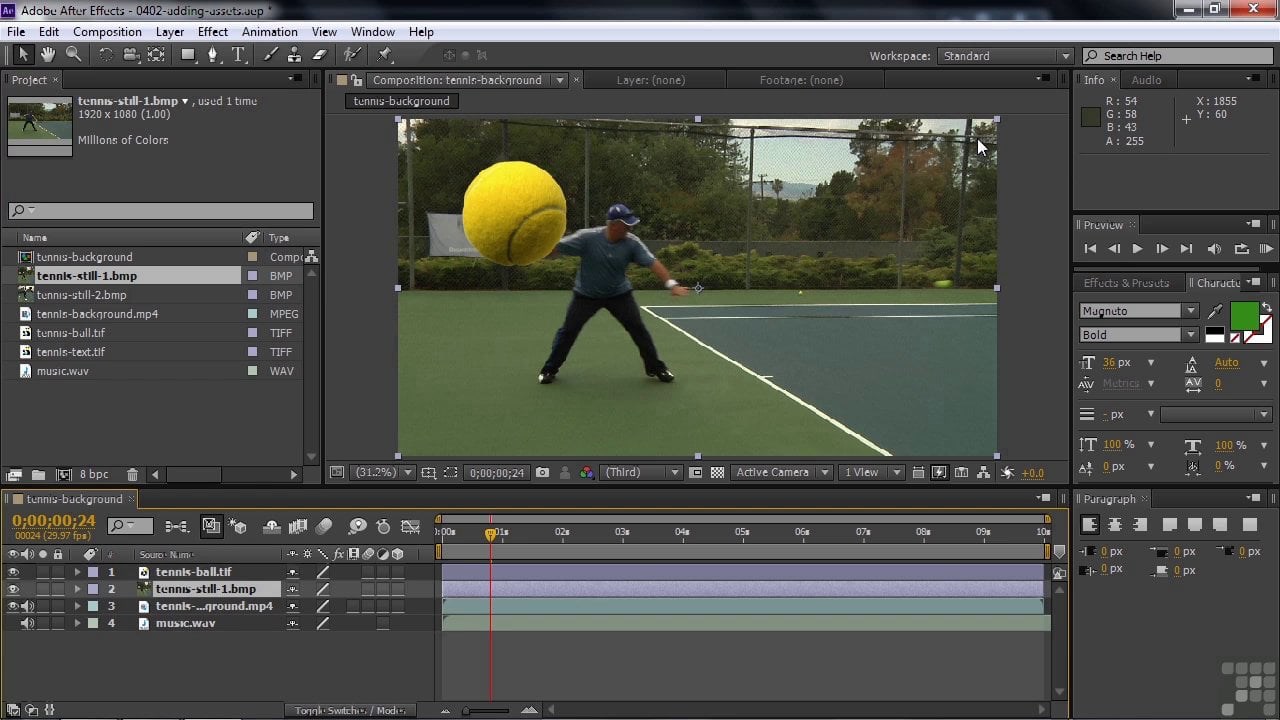Mute audio for music.wav layer
The width and height of the screenshot is (1280, 720).
(x=27, y=623)
